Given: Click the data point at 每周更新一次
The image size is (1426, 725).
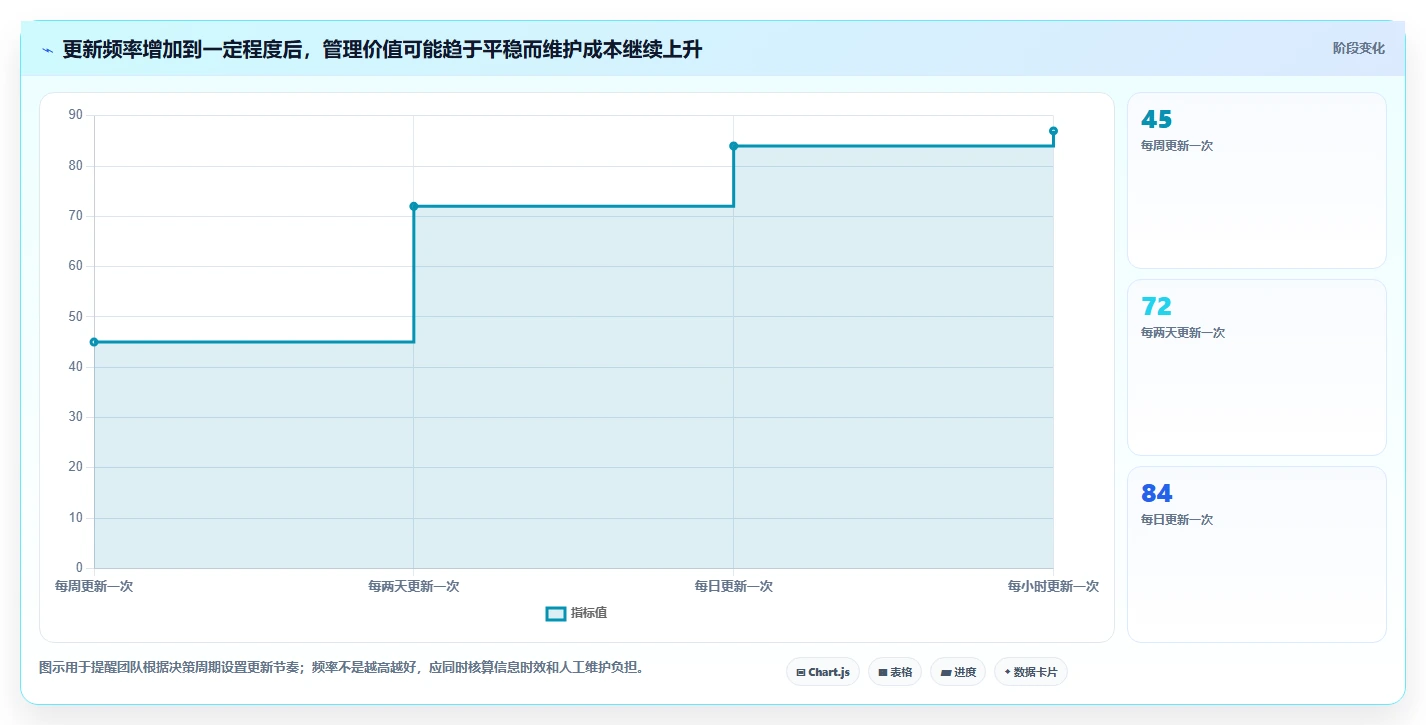Looking at the screenshot, I should pos(94,342).
